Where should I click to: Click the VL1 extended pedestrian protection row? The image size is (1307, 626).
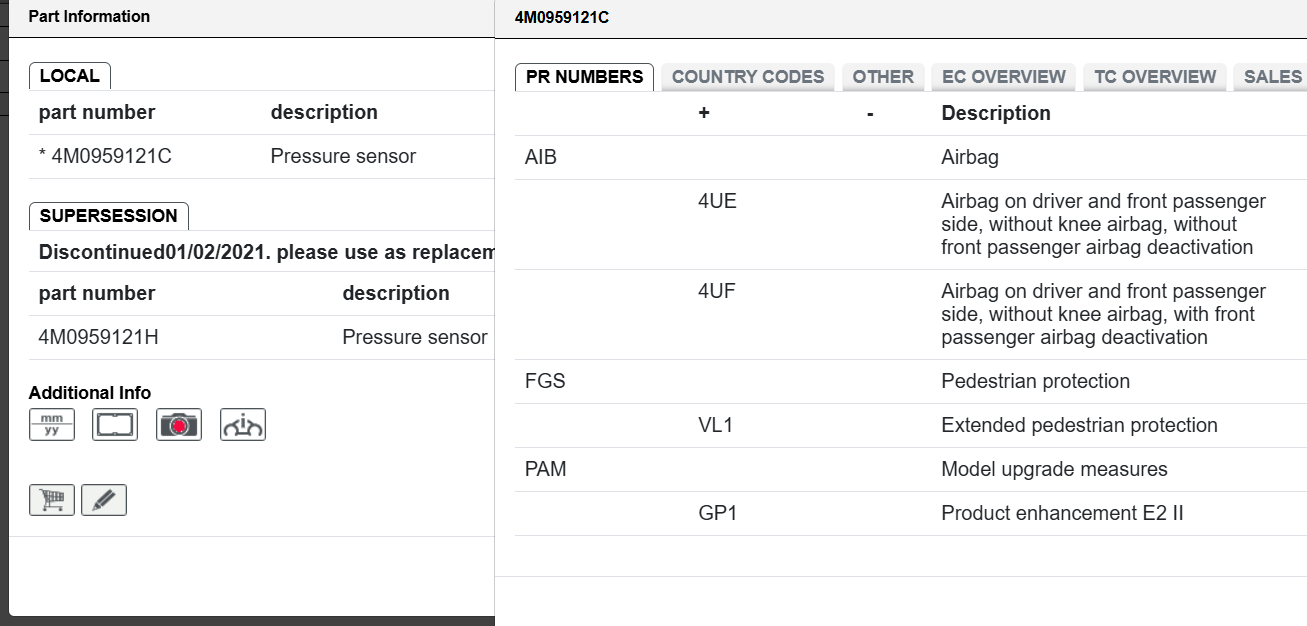(911, 425)
